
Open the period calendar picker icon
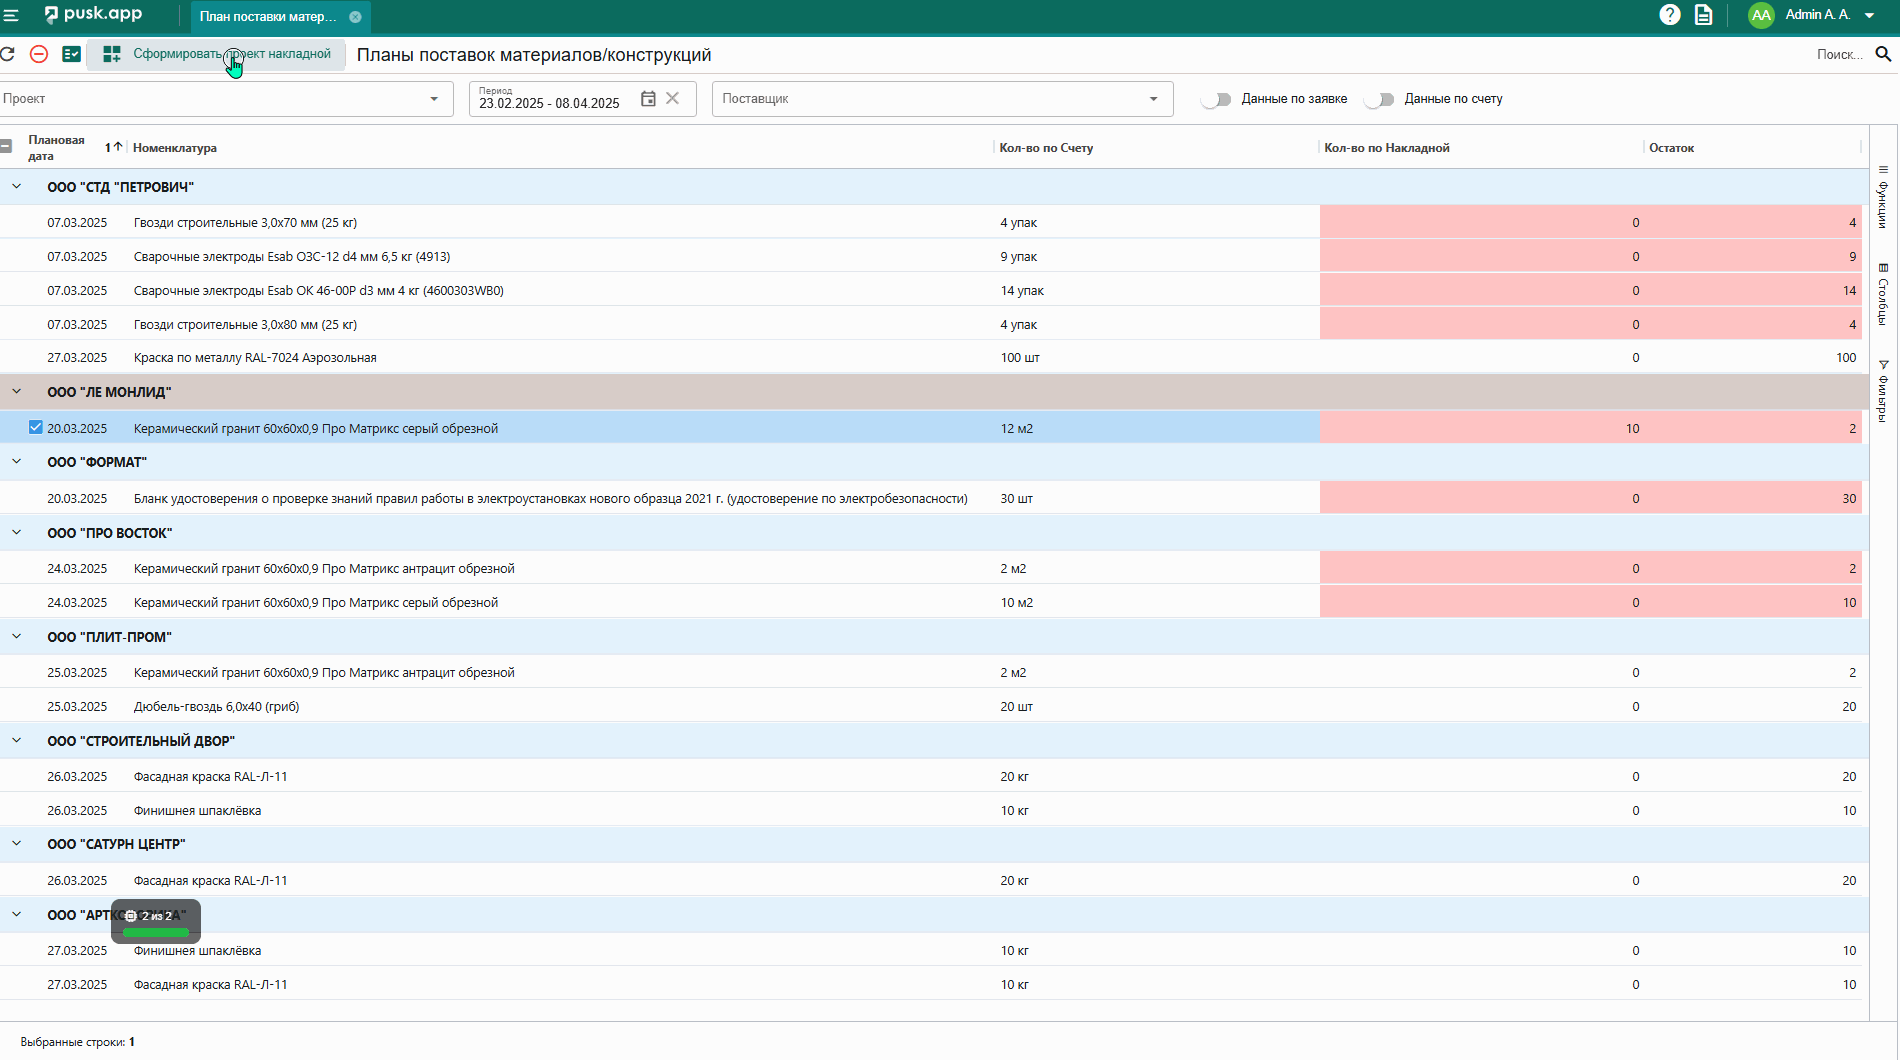tap(648, 98)
